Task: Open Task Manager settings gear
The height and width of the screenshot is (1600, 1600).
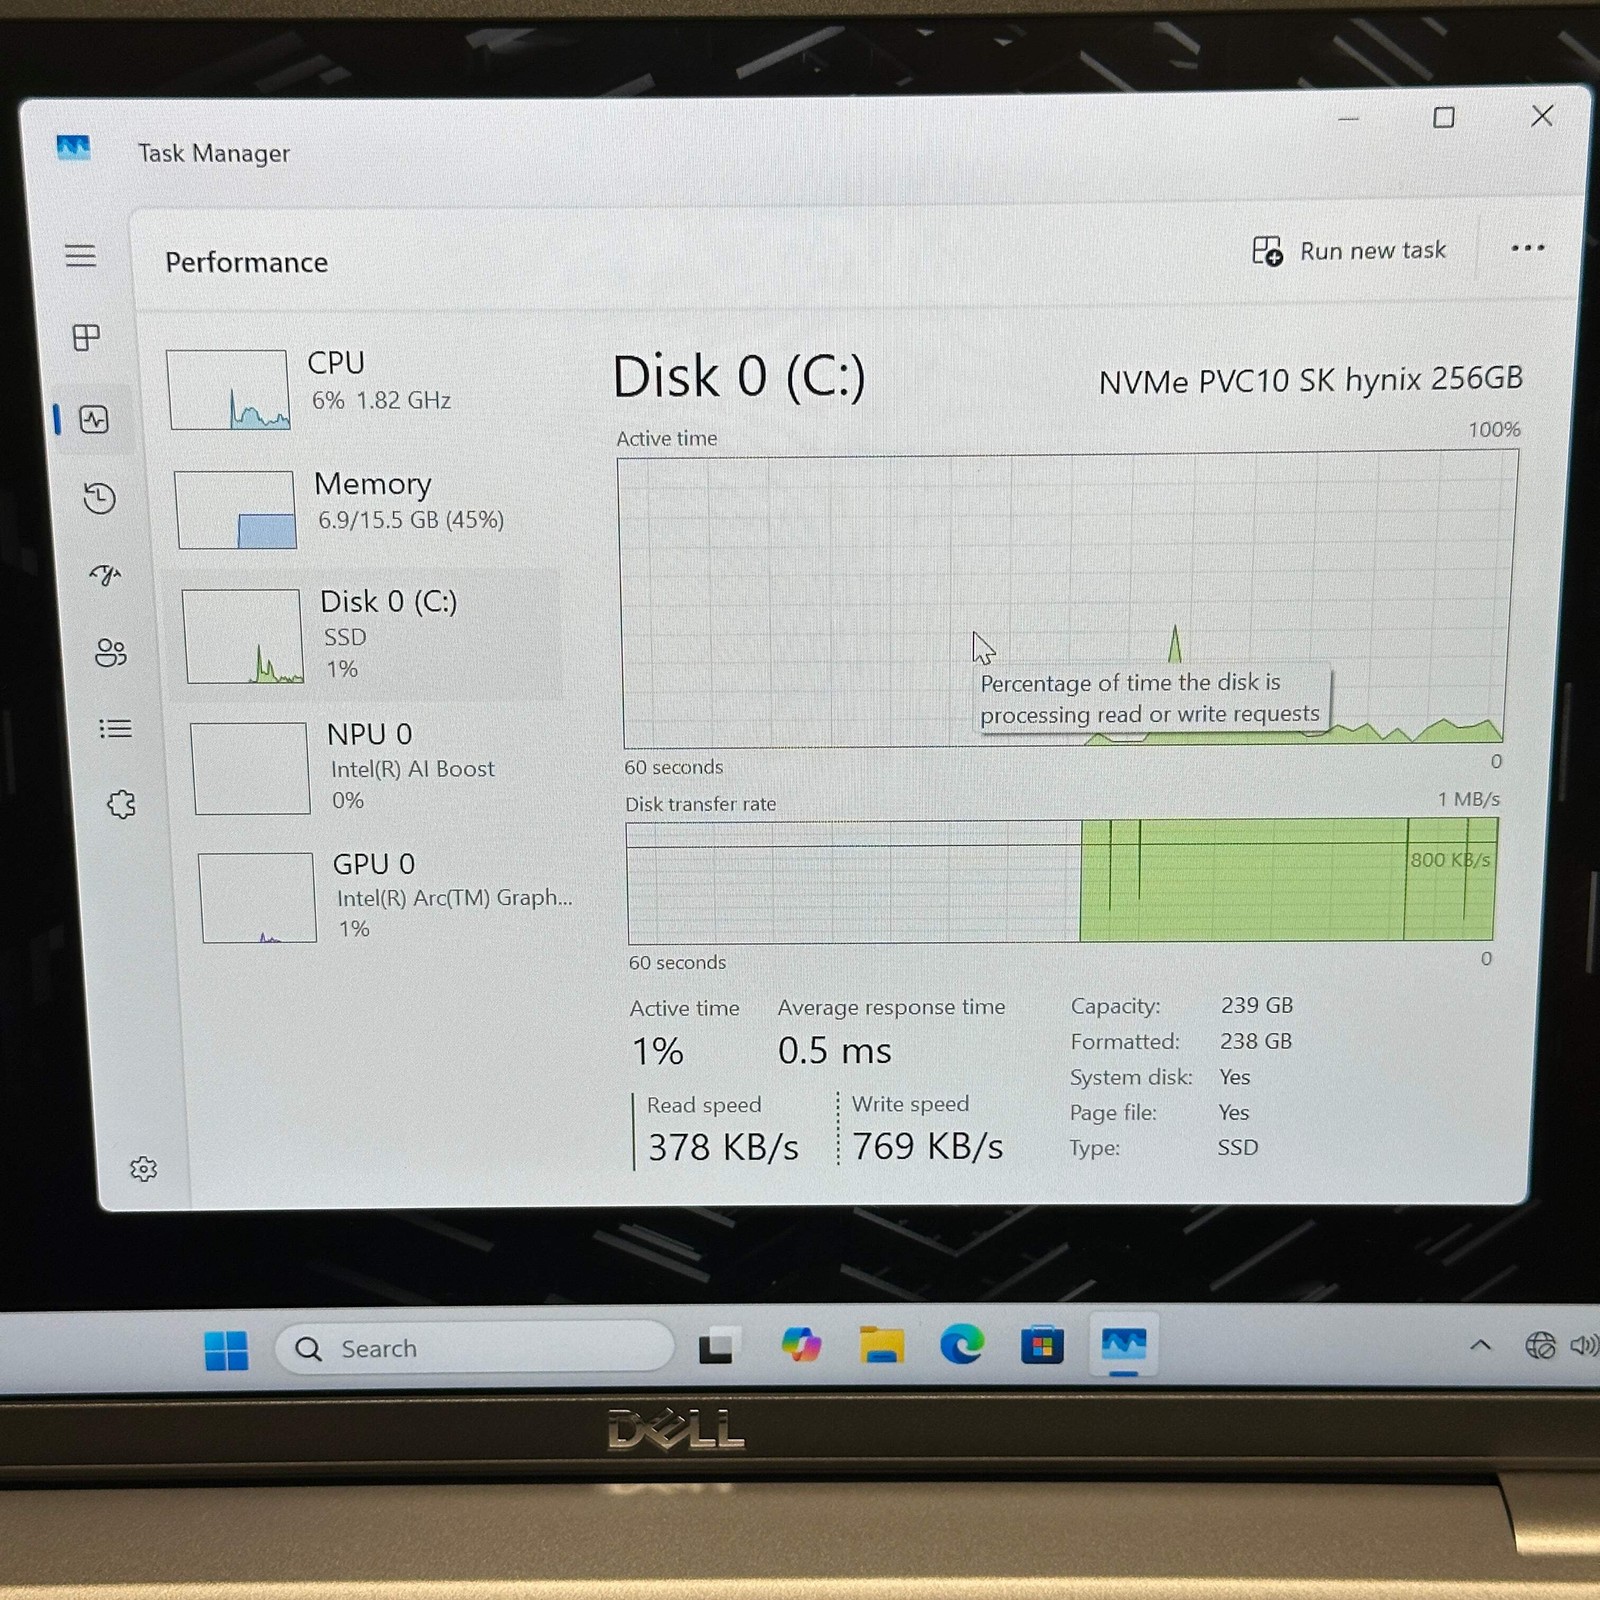Action: click(x=144, y=1168)
